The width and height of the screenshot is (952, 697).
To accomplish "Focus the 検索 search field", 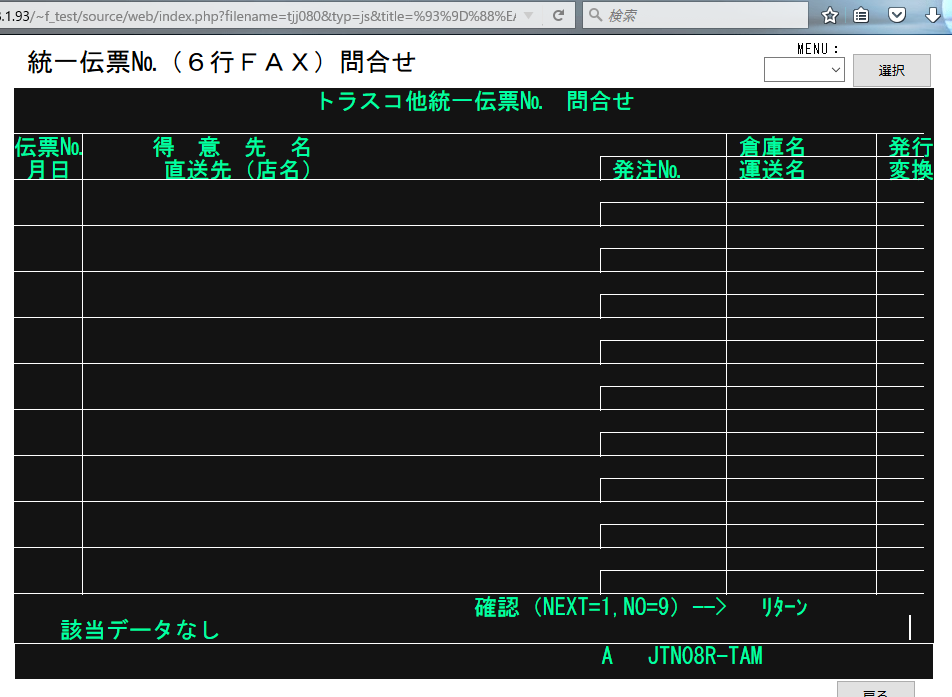I will pos(700,16).
